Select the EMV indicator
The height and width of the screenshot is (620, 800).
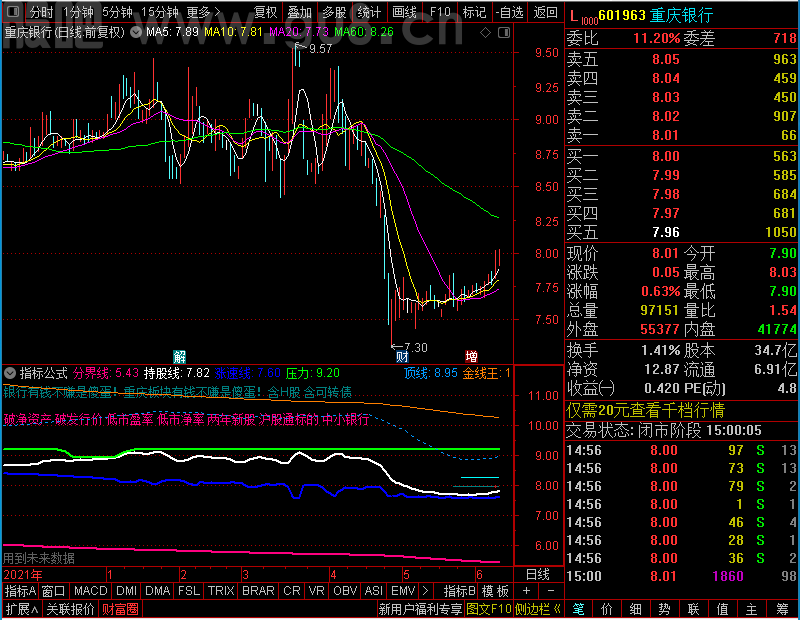(403, 591)
